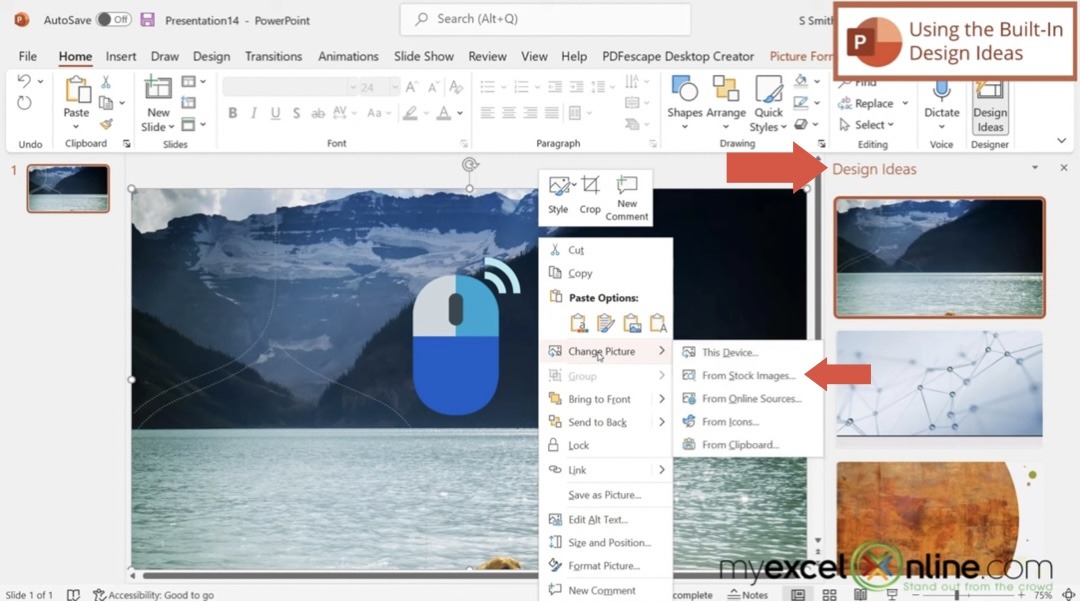Click the Paste as Picture option icon

coord(632,322)
